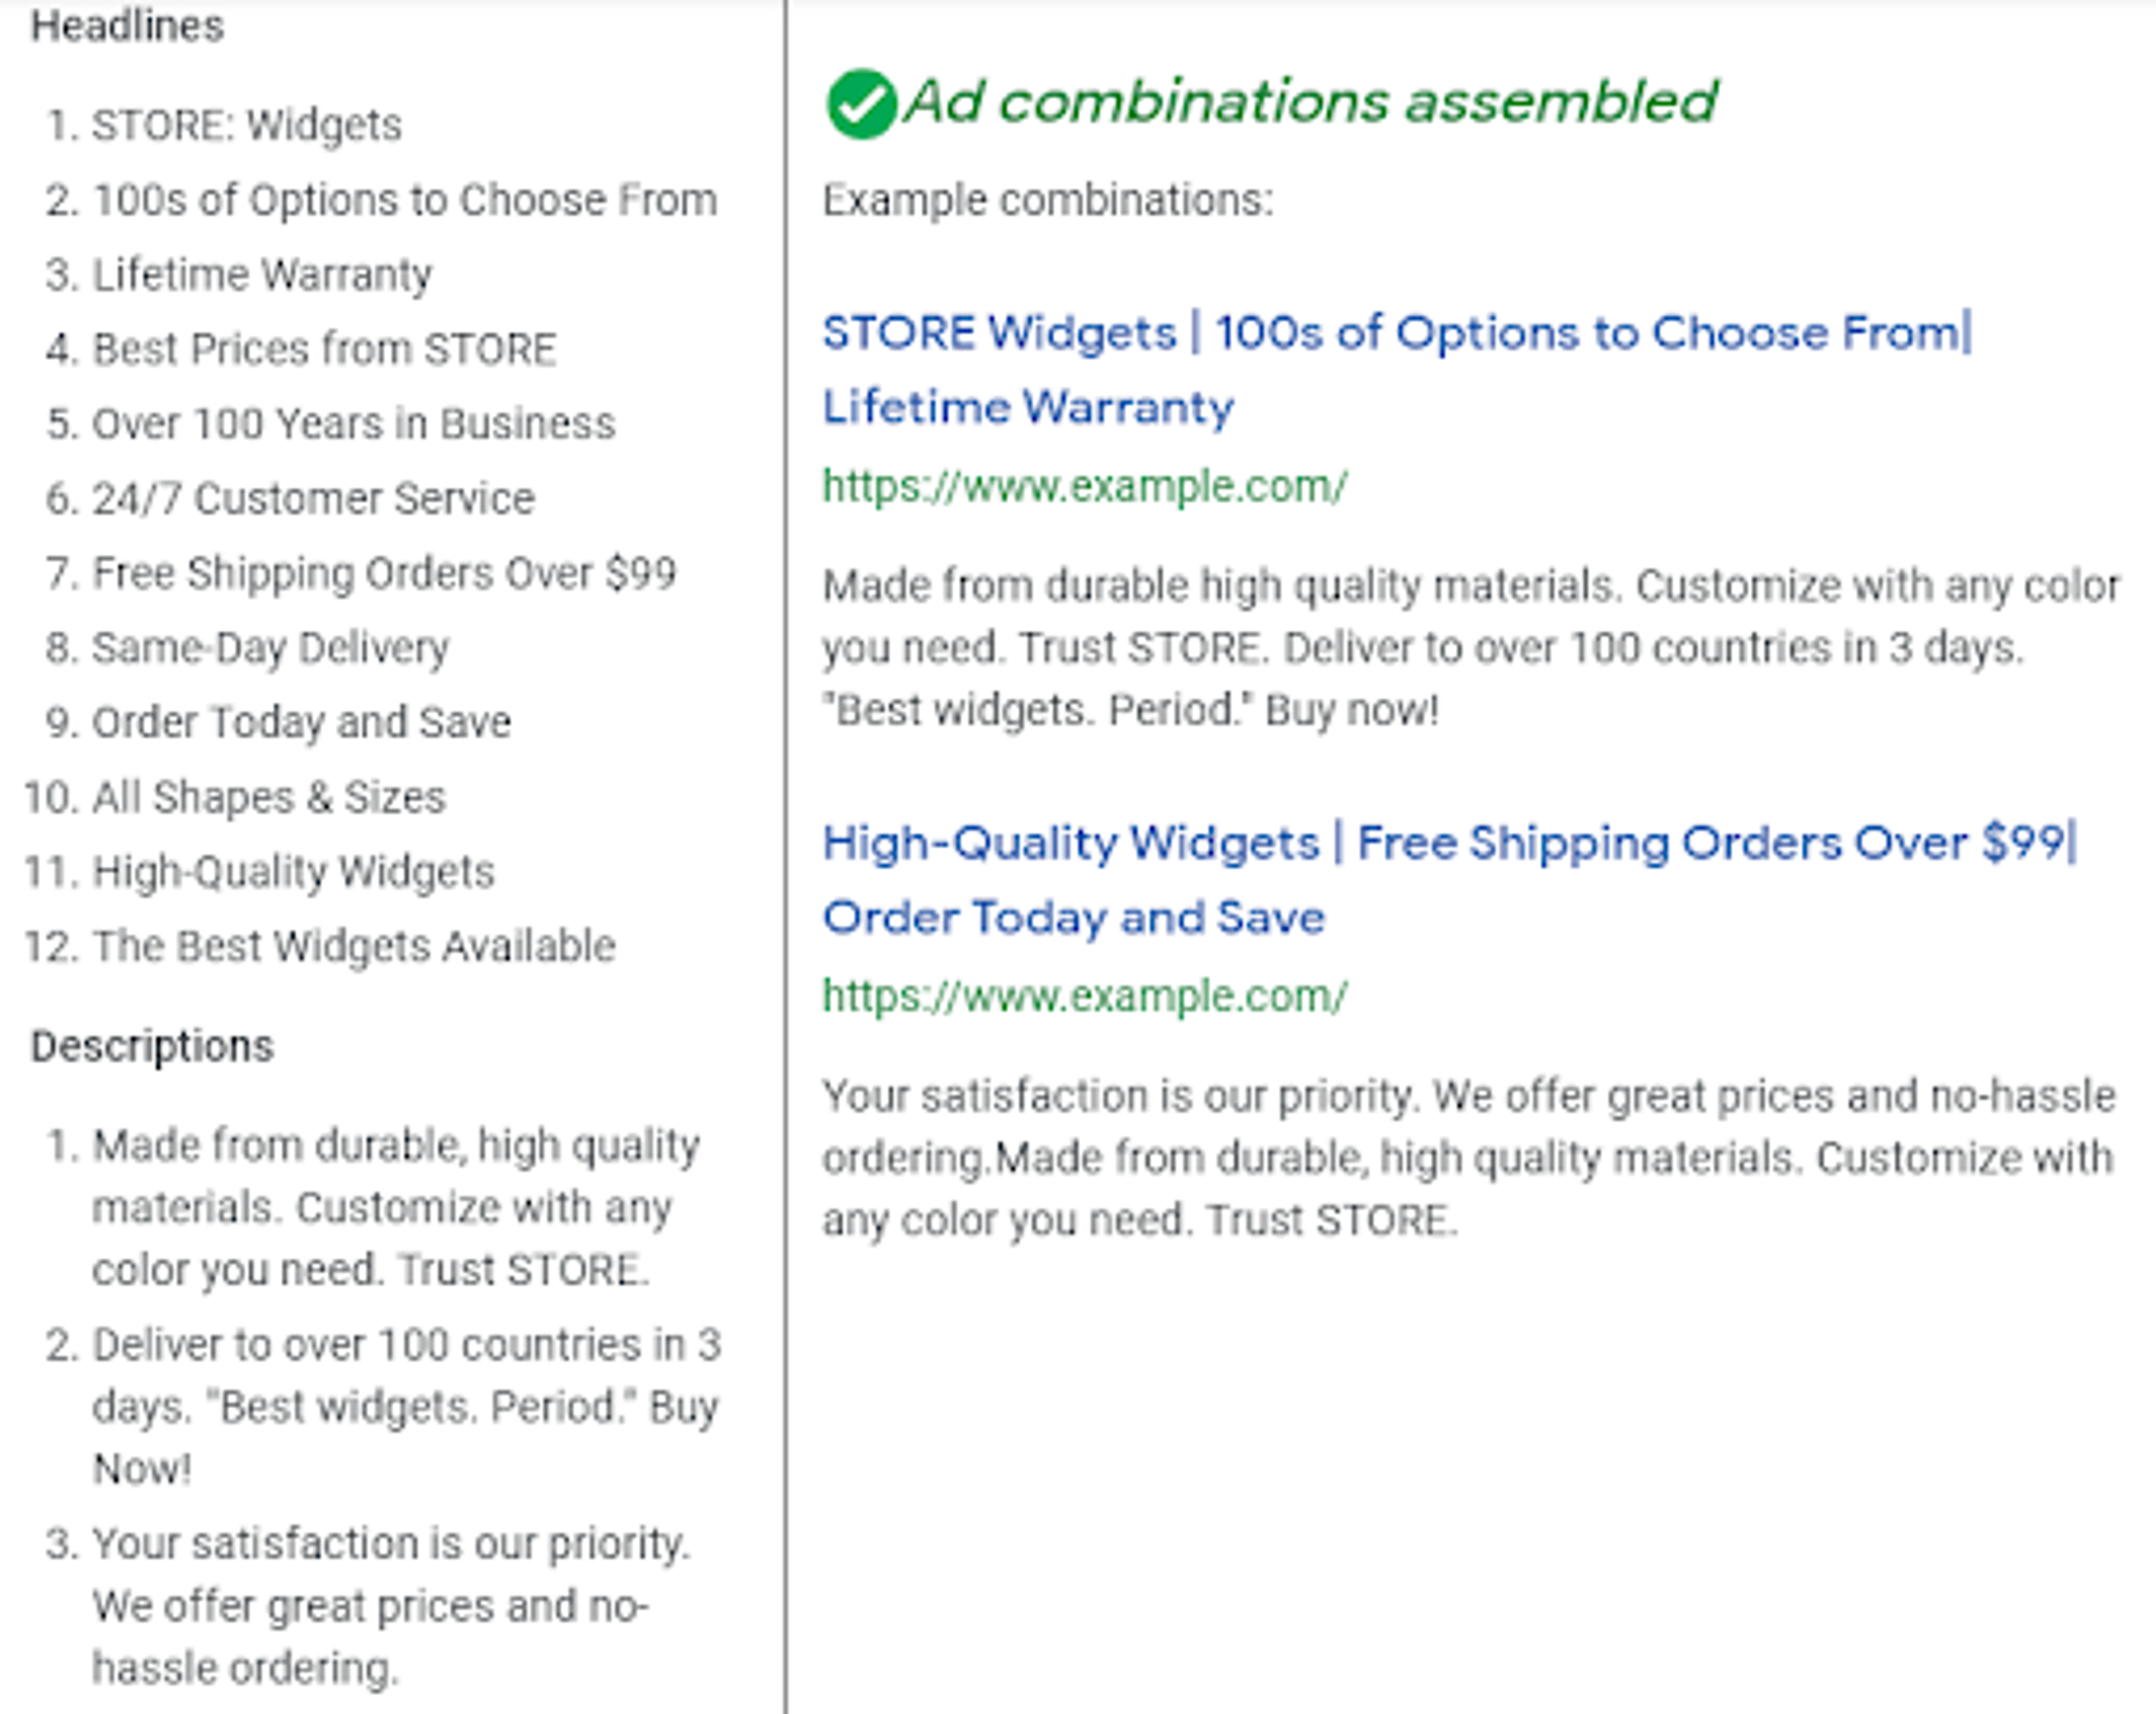This screenshot has height=1714, width=2156.
Task: Click the 'STORE Widgets' ad headline link
Action: (x=1396, y=333)
